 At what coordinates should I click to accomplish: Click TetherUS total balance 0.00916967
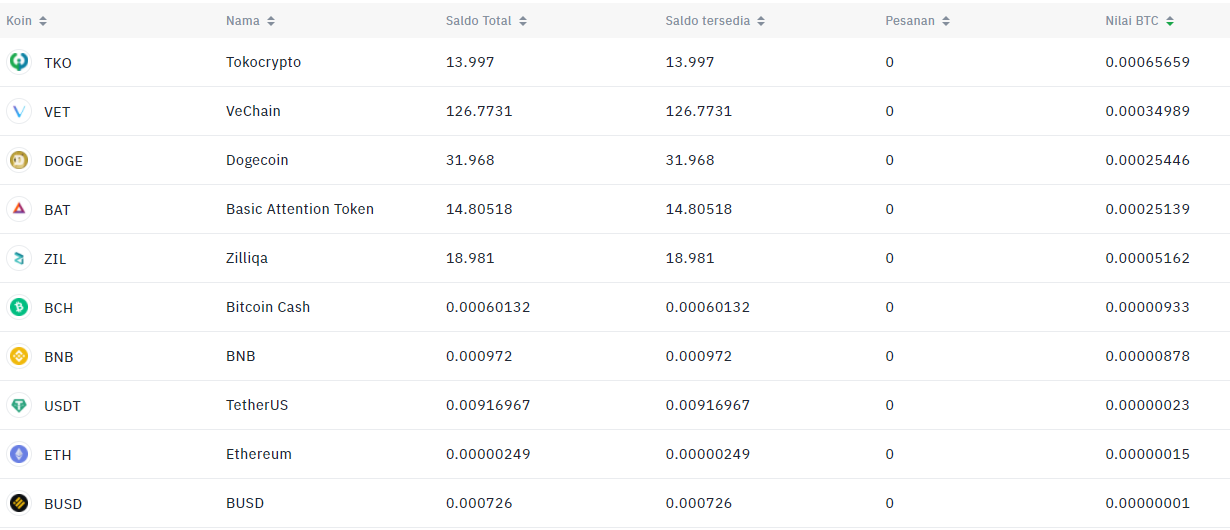(488, 405)
